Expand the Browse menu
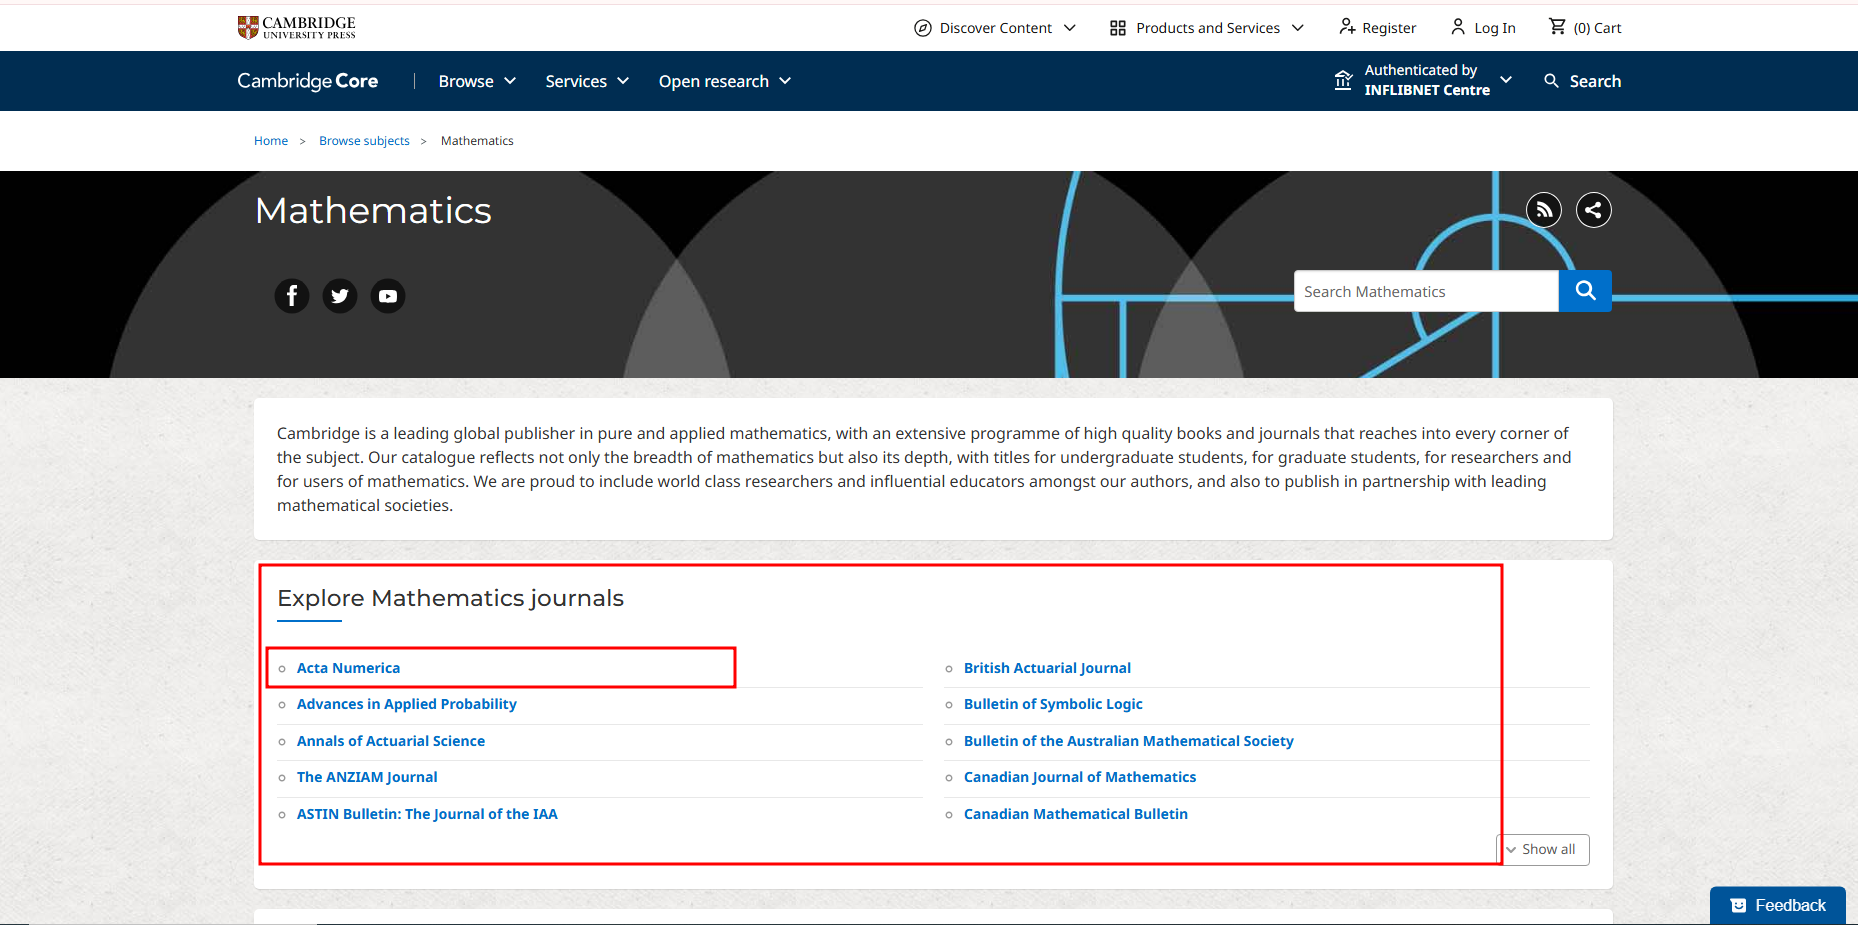The width and height of the screenshot is (1858, 925). [477, 81]
